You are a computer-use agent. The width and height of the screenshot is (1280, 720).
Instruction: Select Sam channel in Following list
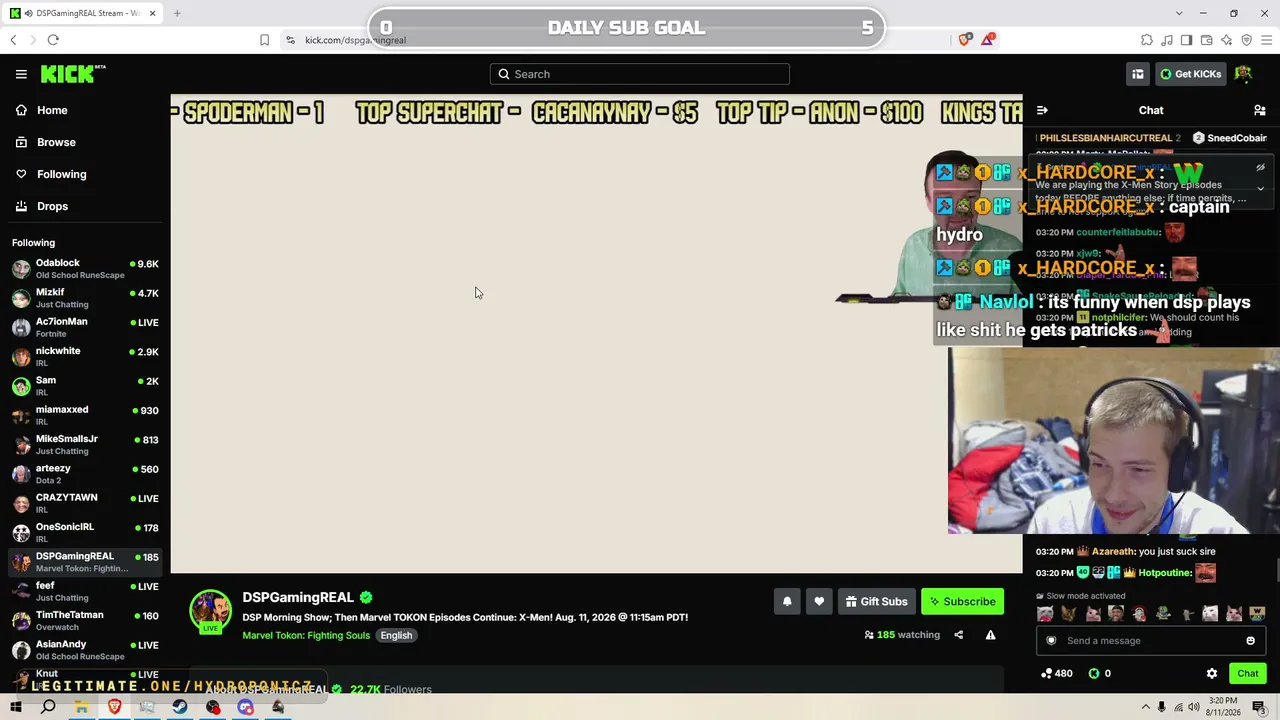84,386
